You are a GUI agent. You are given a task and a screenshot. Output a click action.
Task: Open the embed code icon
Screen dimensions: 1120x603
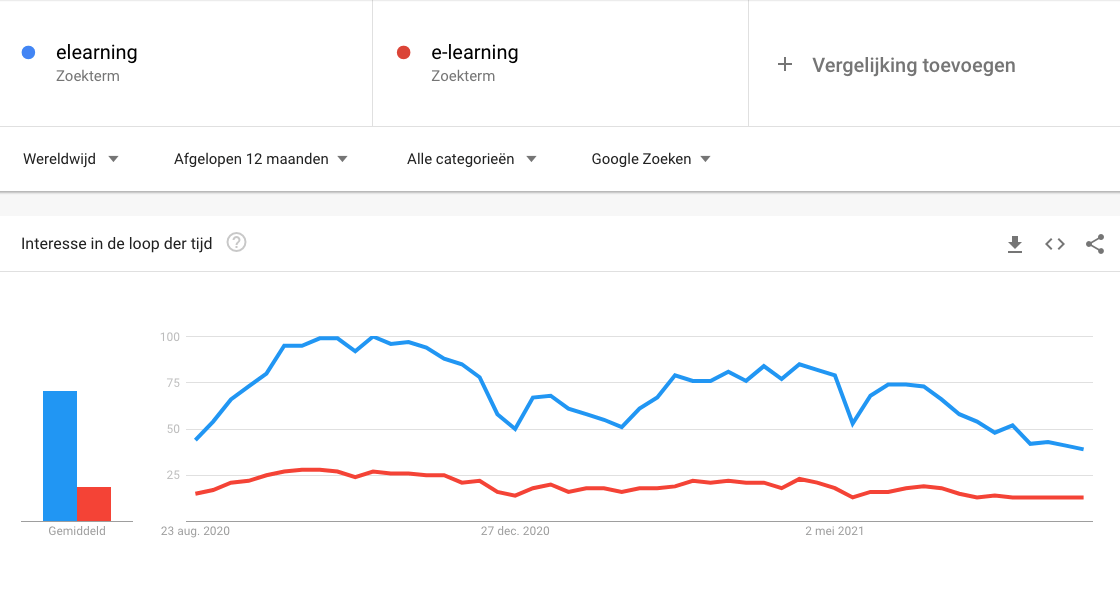[x=1055, y=244]
